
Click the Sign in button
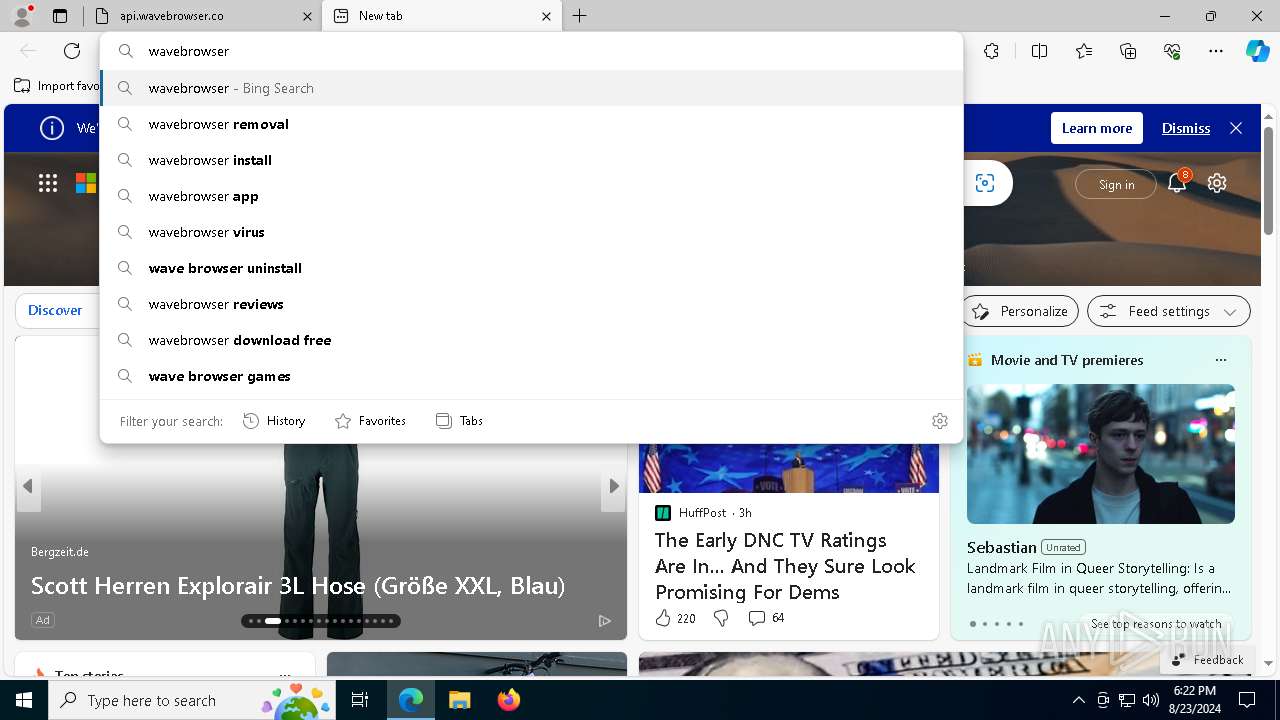pyautogui.click(x=1116, y=184)
